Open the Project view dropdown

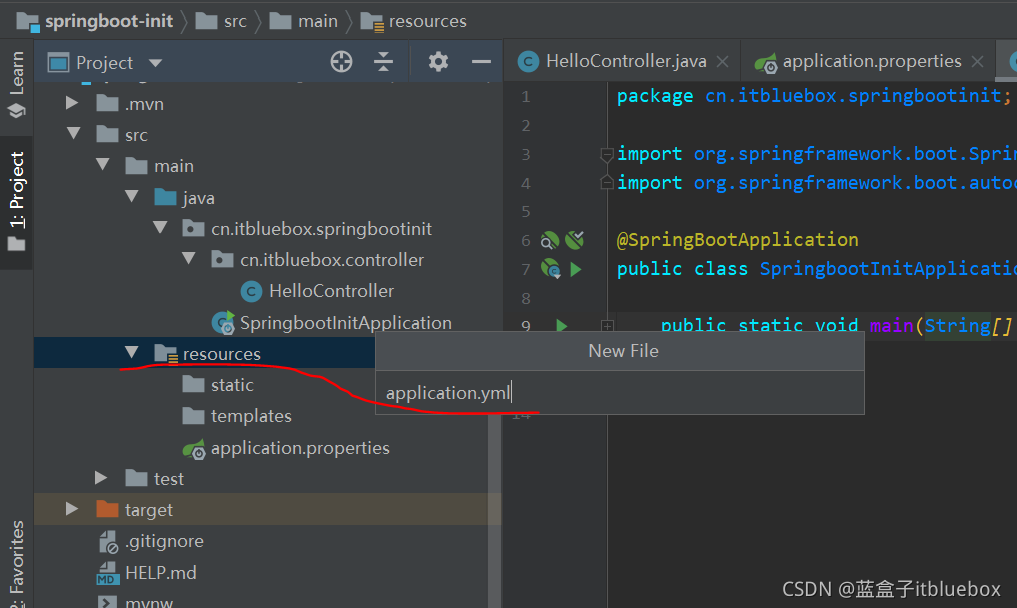pos(155,63)
